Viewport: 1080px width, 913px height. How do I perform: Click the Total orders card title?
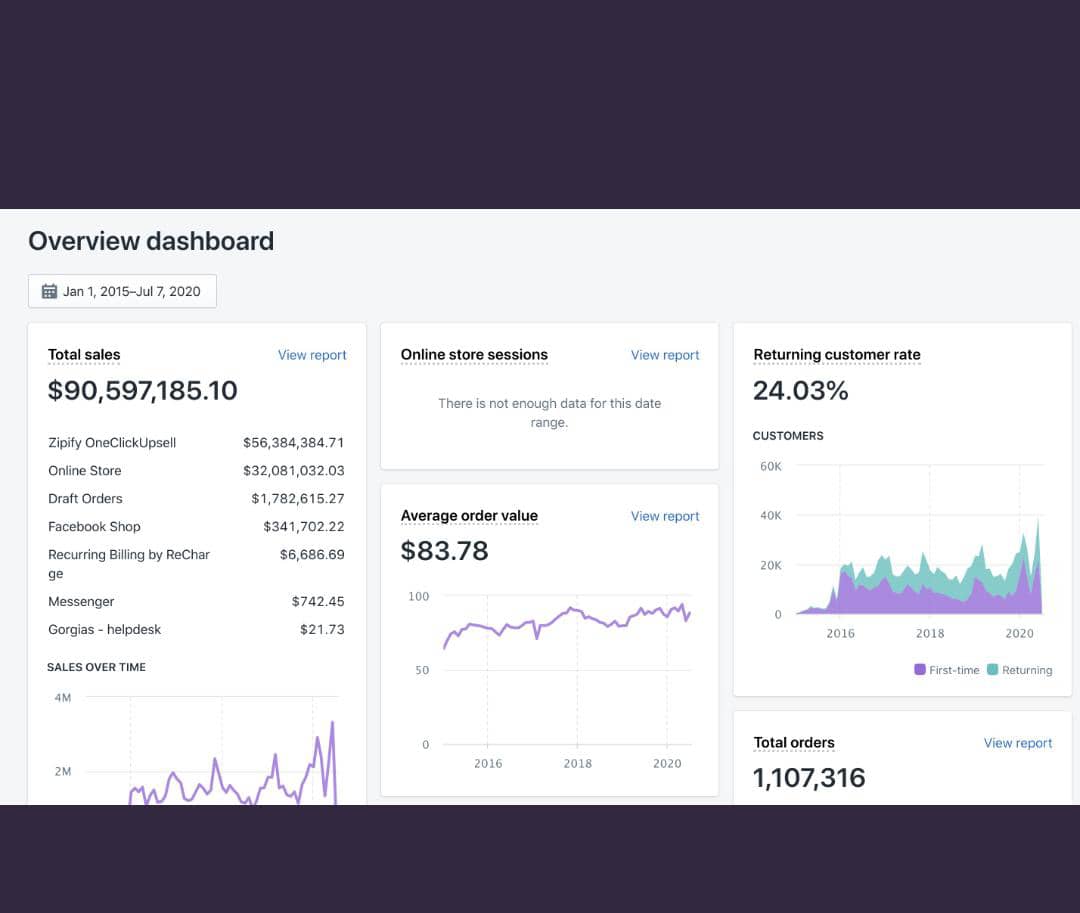click(794, 743)
